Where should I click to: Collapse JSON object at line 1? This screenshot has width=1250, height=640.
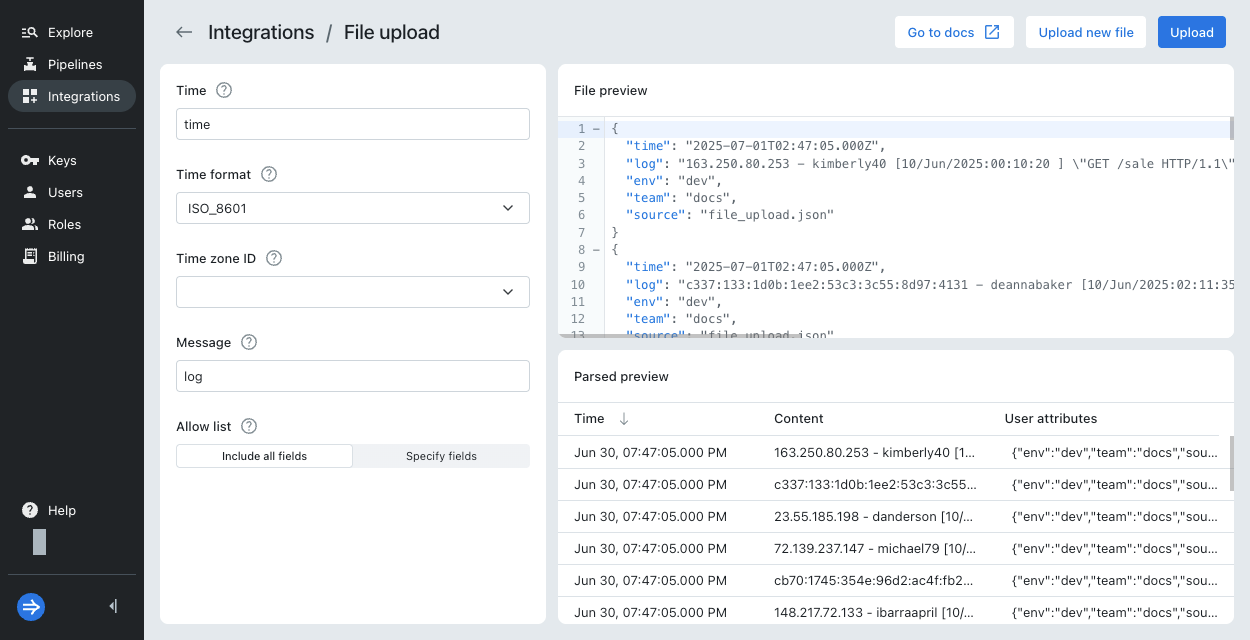[x=597, y=129]
